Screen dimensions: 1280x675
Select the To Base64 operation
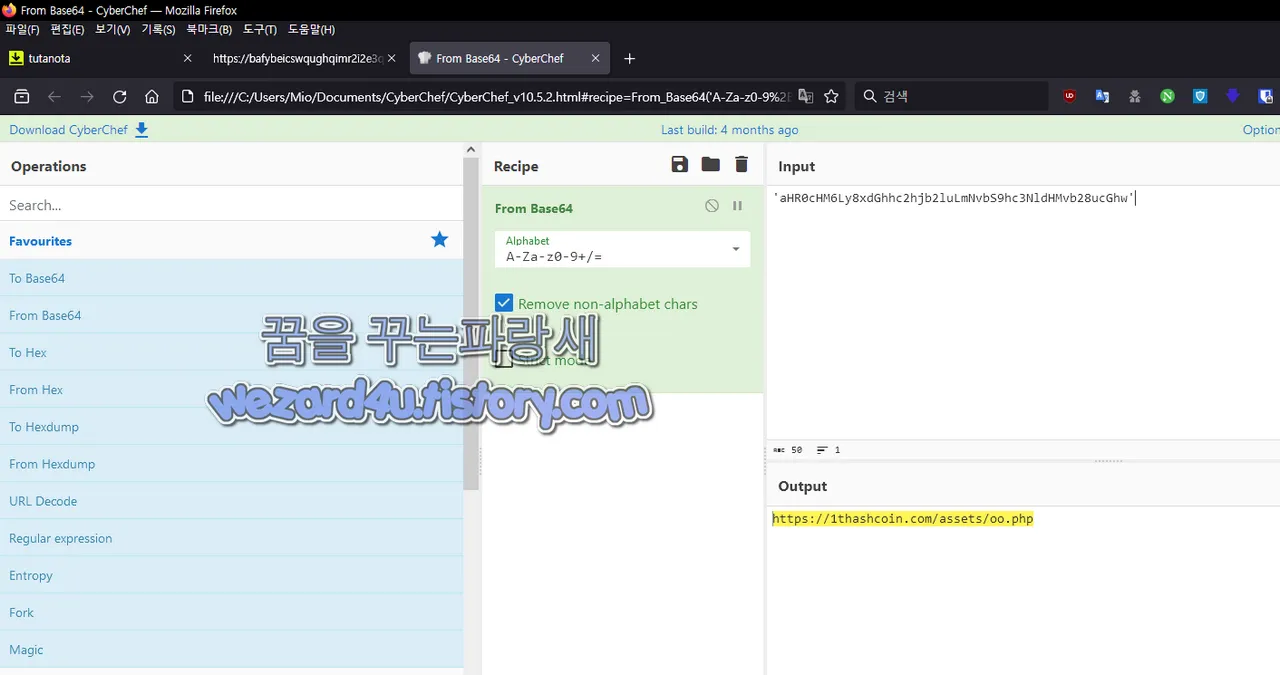tap(231, 278)
